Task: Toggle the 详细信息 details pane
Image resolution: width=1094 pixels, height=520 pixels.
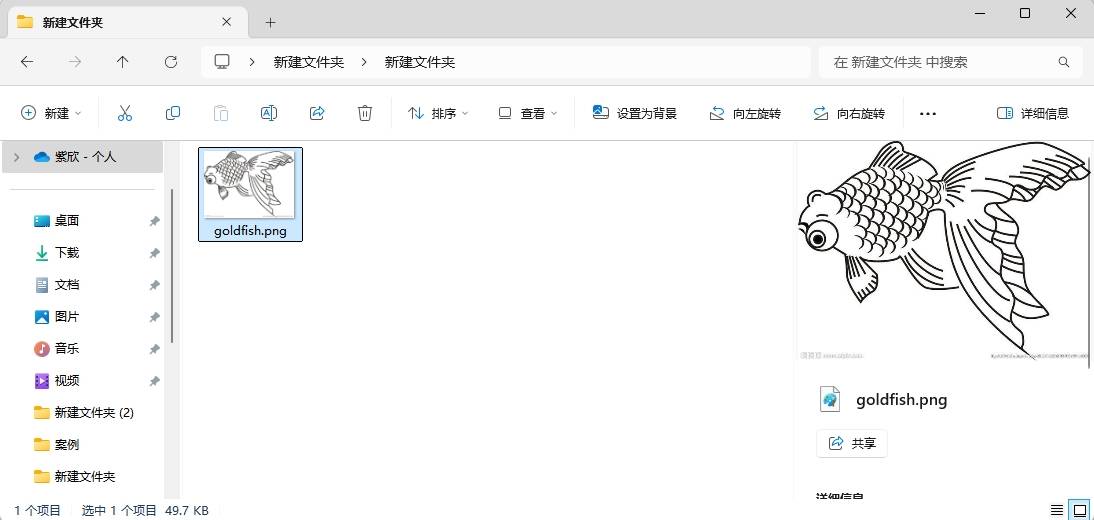Action: click(1033, 113)
